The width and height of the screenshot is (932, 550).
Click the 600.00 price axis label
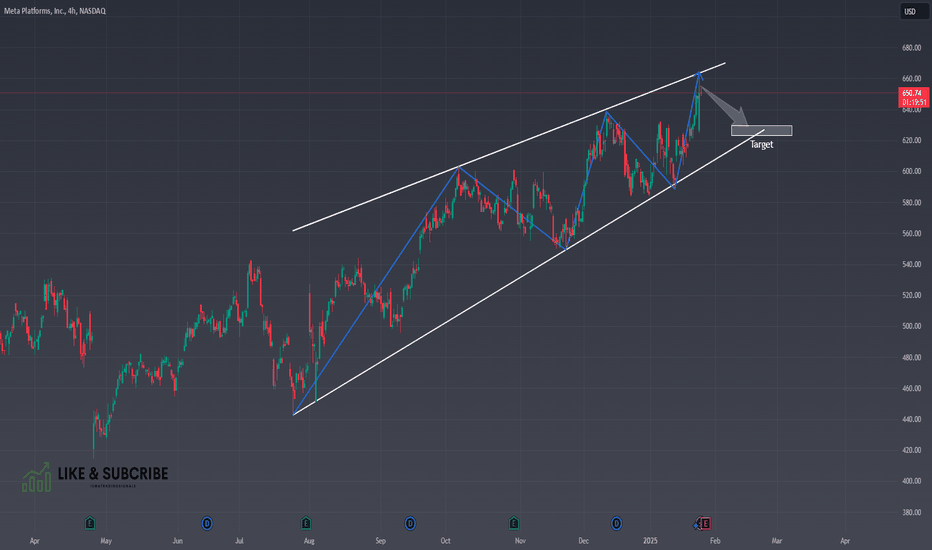point(911,171)
